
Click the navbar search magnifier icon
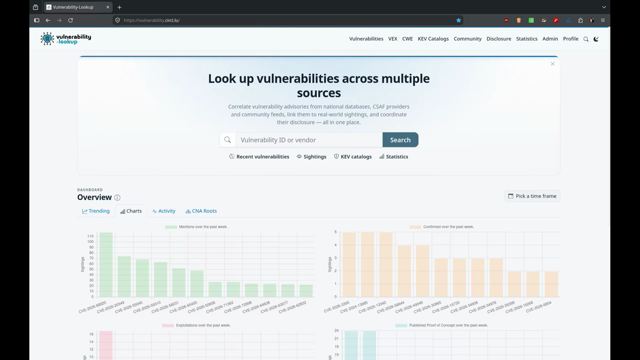click(x=586, y=39)
